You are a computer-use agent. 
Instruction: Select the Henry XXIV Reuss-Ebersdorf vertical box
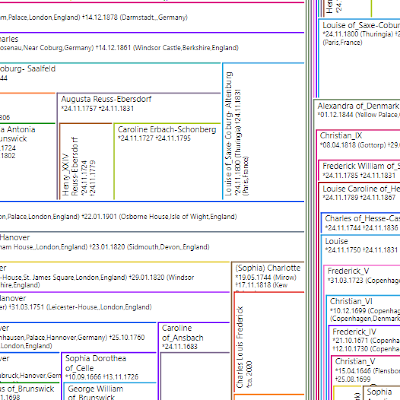(x=86, y=161)
